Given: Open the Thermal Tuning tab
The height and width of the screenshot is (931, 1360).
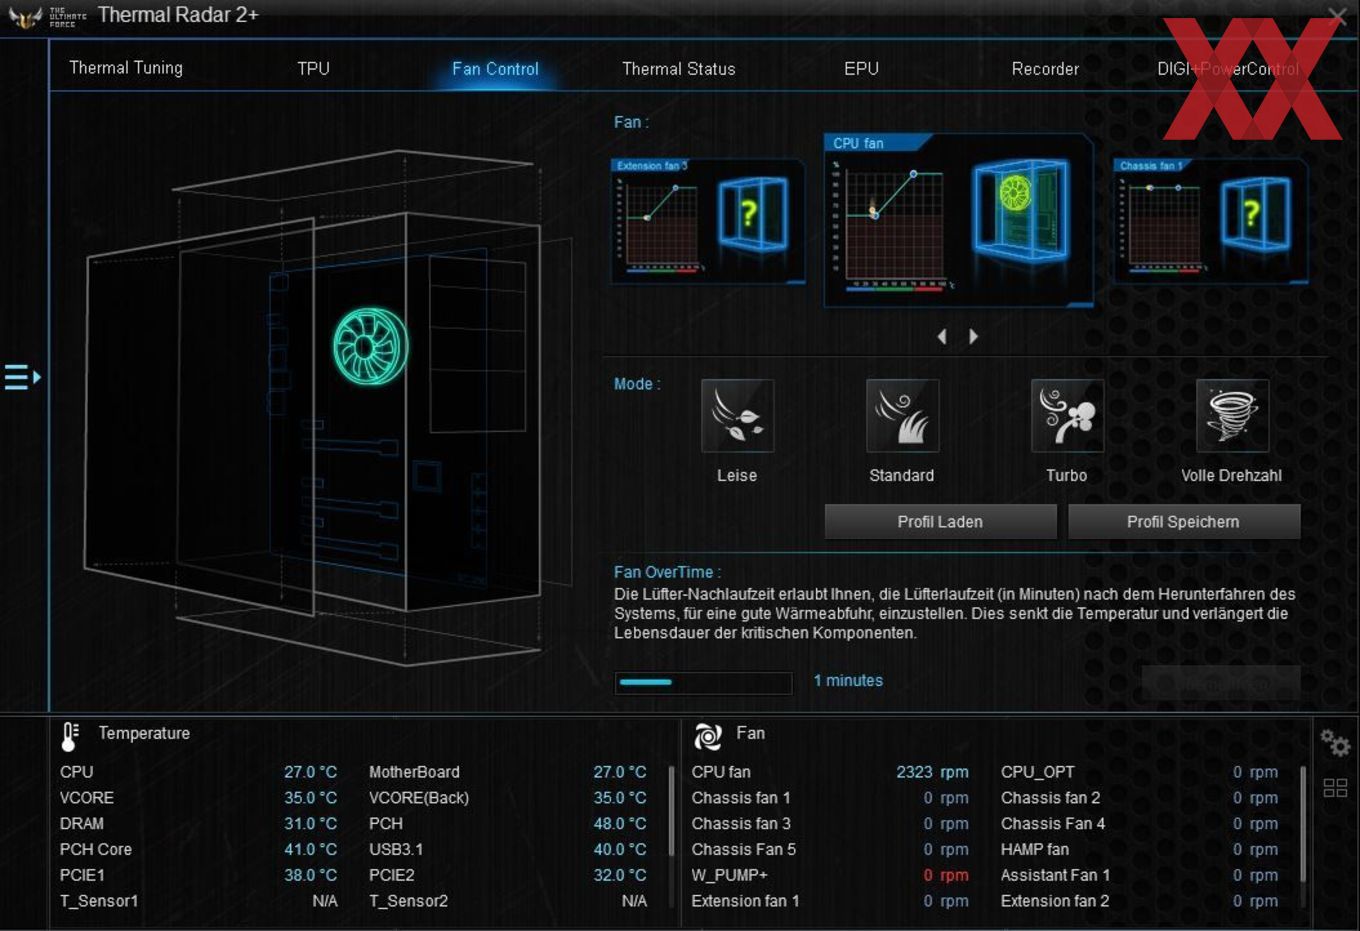Looking at the screenshot, I should click(x=126, y=68).
